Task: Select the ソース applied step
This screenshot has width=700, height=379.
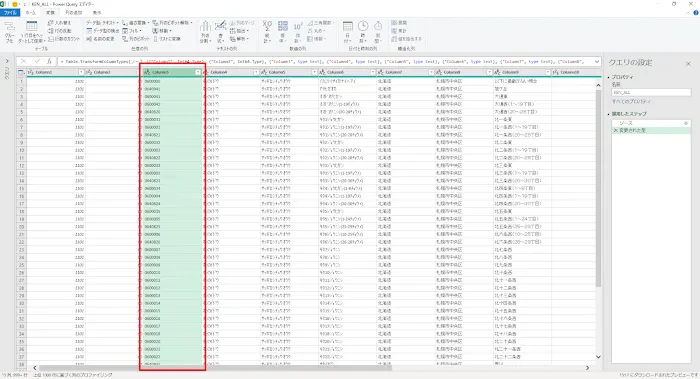Action: click(651, 123)
